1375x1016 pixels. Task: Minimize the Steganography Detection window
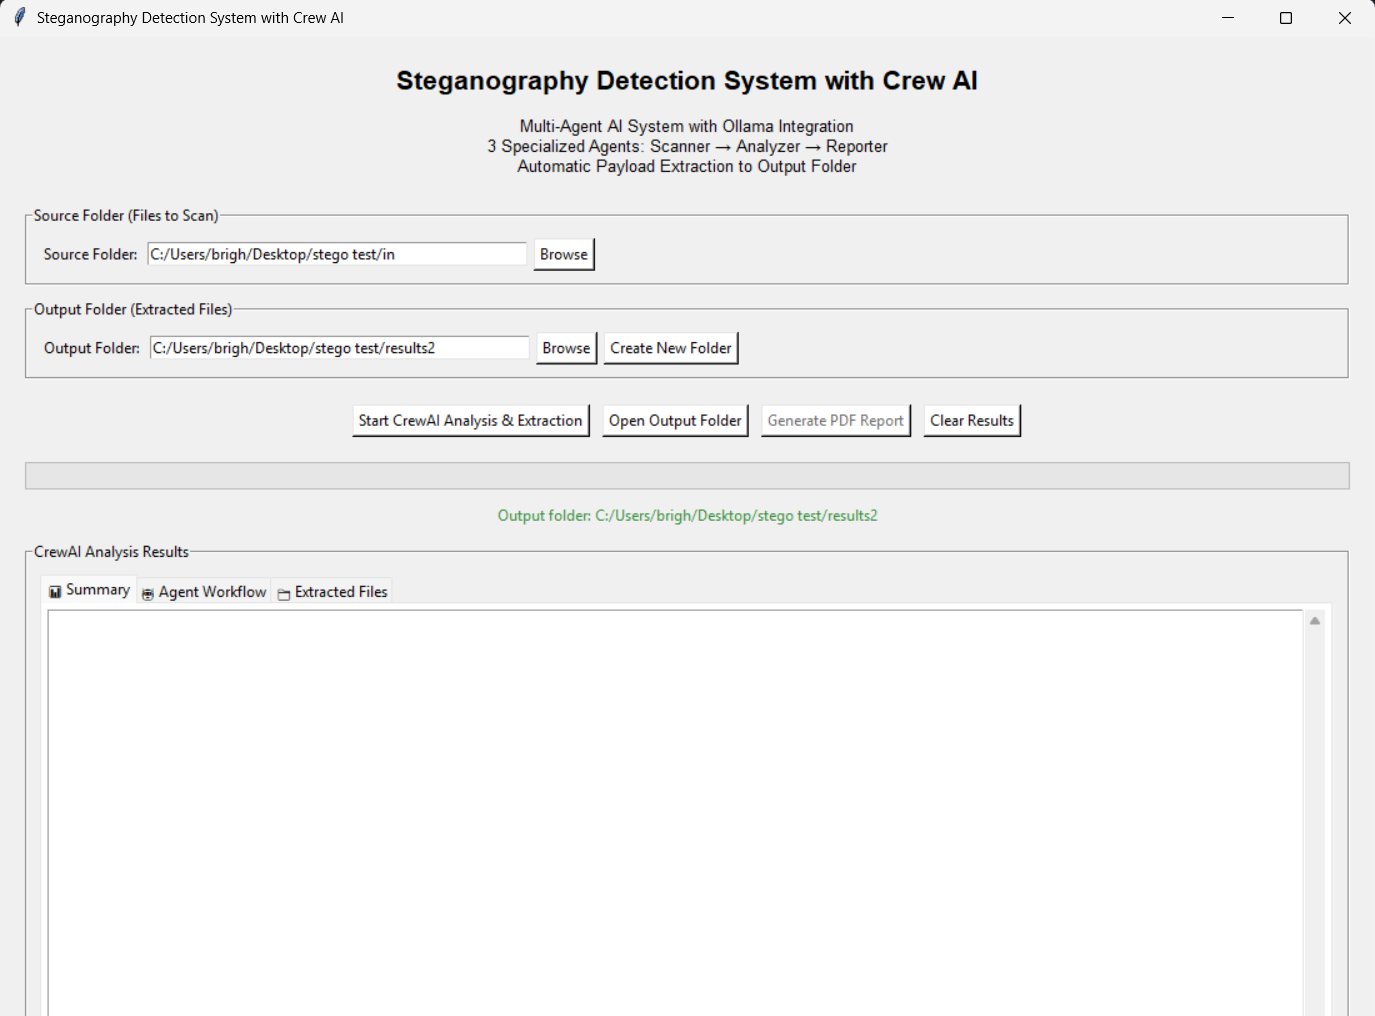(1228, 18)
